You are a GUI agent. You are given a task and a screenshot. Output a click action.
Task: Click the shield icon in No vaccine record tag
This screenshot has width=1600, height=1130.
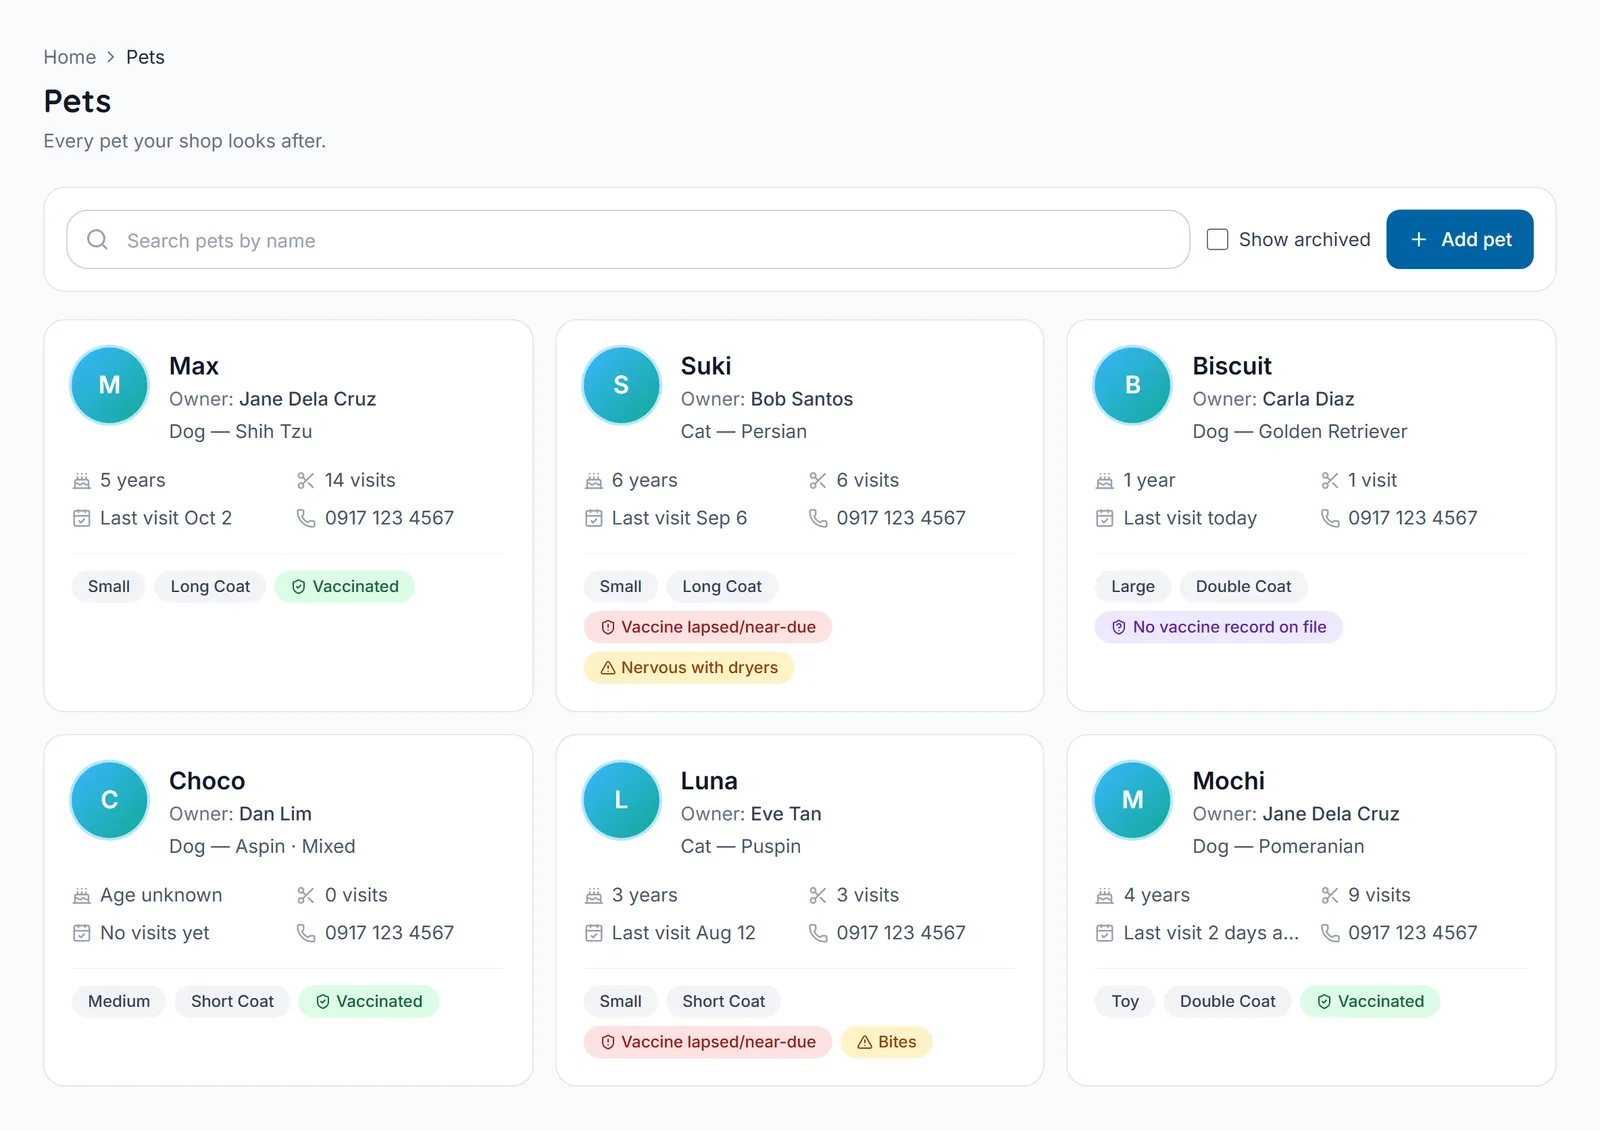[1119, 627]
